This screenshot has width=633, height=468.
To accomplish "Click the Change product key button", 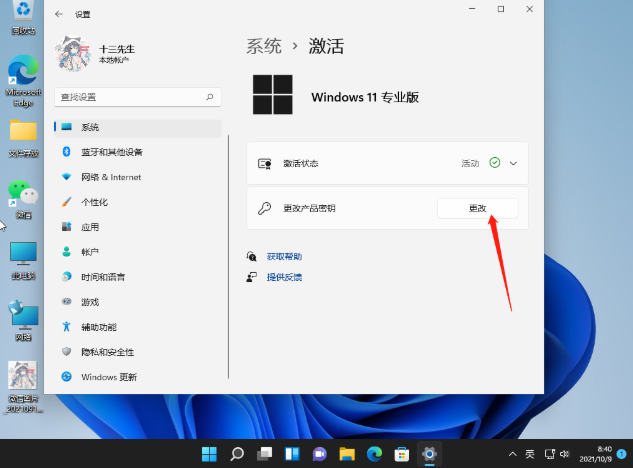I will (477, 208).
